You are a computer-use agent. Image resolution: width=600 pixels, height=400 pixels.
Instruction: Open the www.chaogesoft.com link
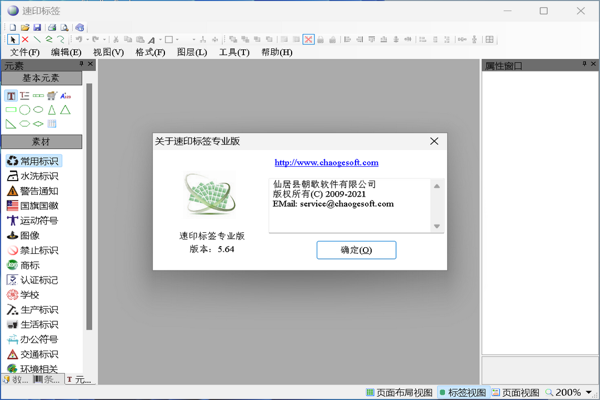point(326,162)
